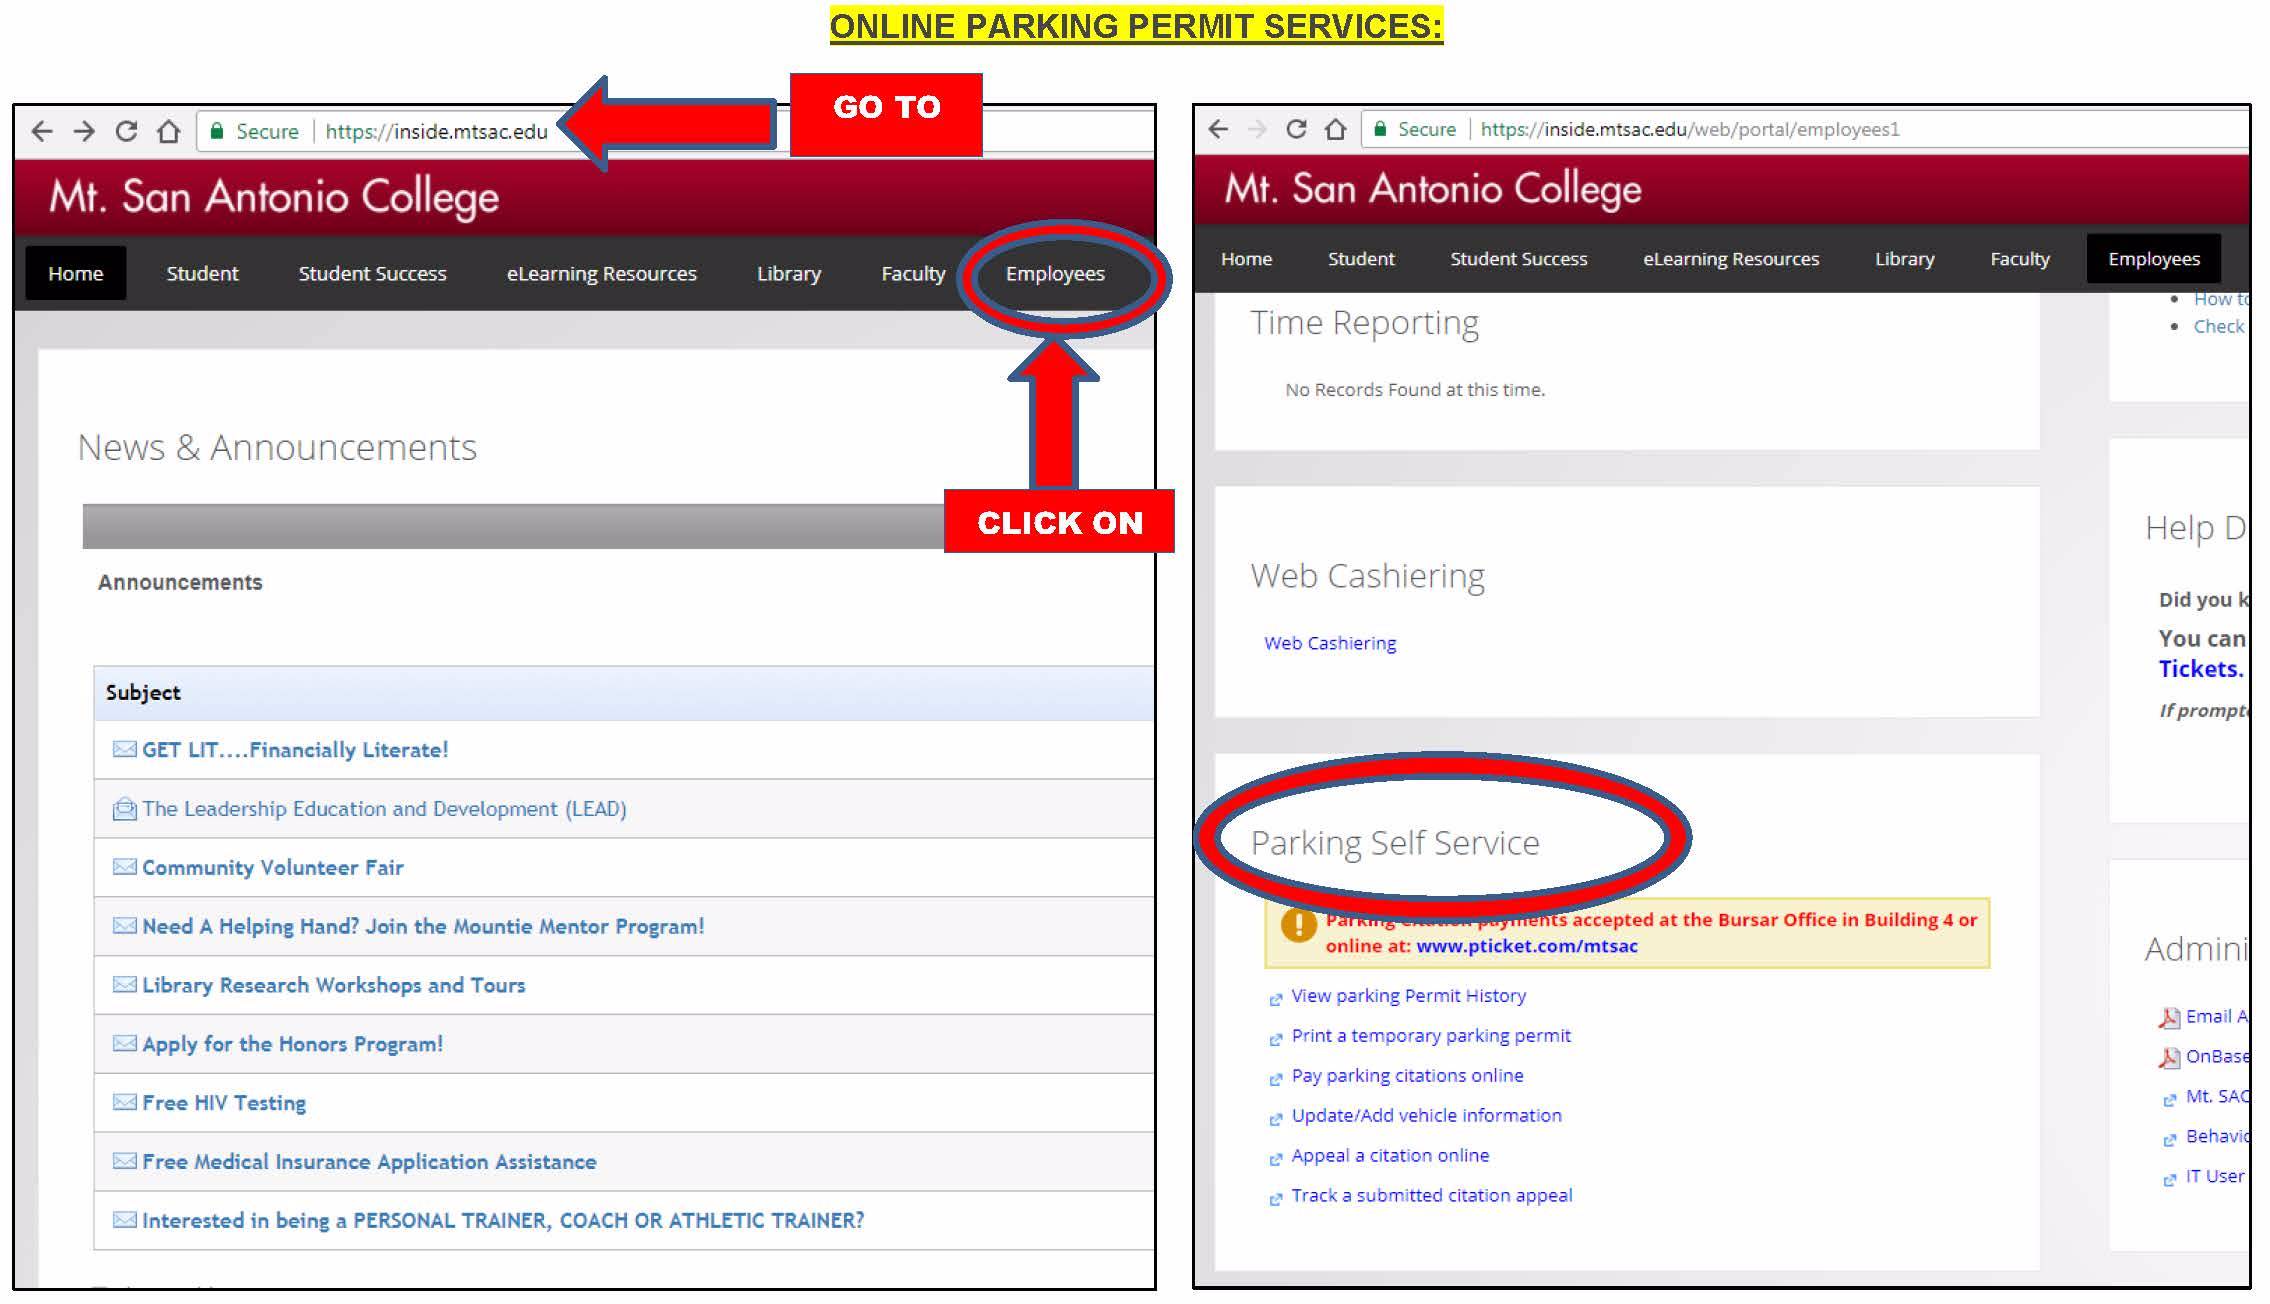Click external-link icon beside Pay parking citations
Viewport: 2270px width, 1304px height.
coord(1275,1079)
